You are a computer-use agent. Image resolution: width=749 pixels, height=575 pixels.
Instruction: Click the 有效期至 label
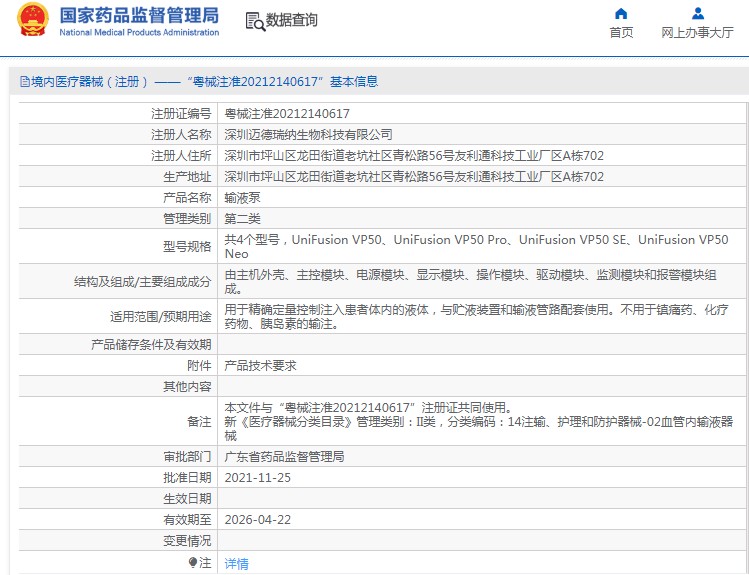pyautogui.click(x=187, y=520)
